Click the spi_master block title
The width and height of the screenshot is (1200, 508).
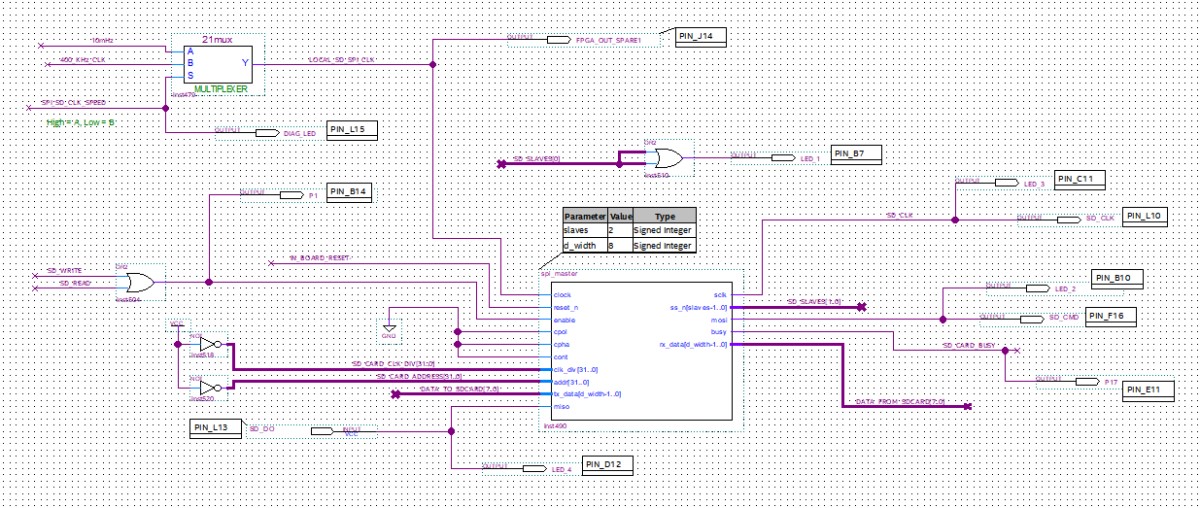pos(560,272)
